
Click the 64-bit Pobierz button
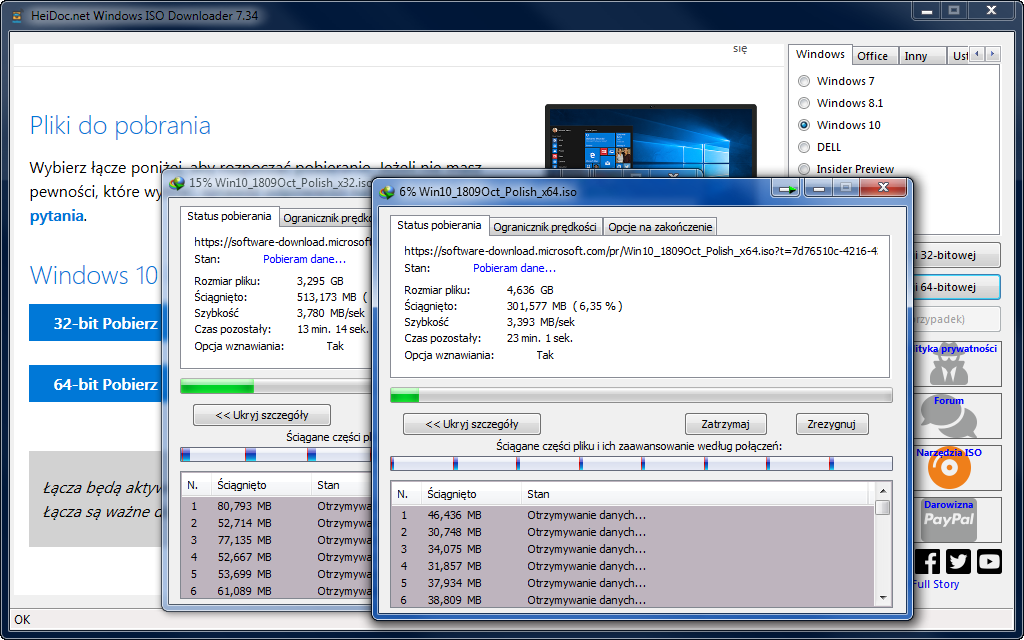[x=95, y=384]
